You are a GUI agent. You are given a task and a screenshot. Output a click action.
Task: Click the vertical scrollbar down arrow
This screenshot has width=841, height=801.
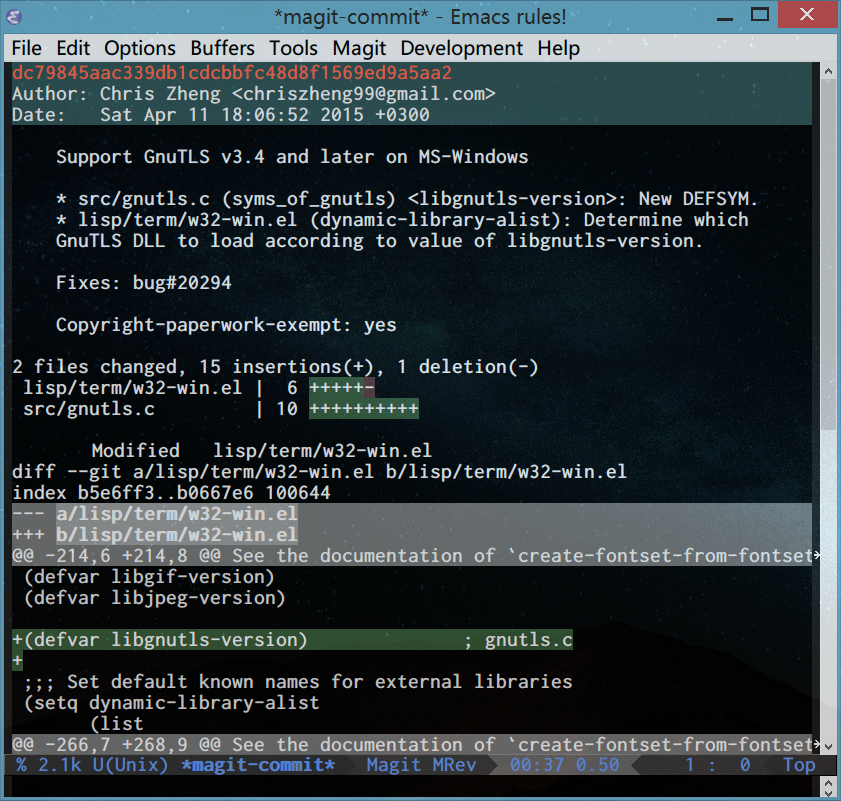828,746
